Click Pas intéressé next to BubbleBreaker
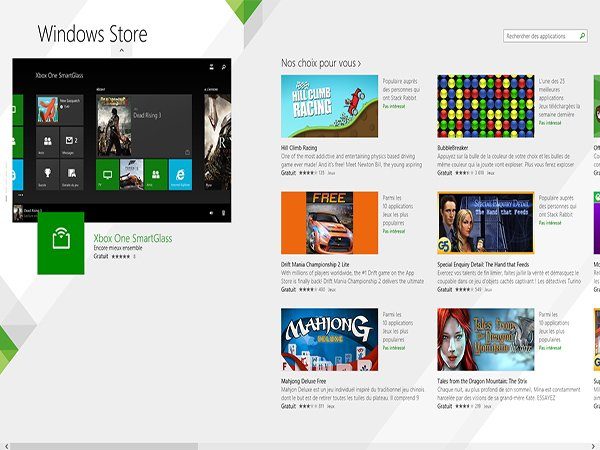The width and height of the screenshot is (600, 450). [x=550, y=123]
